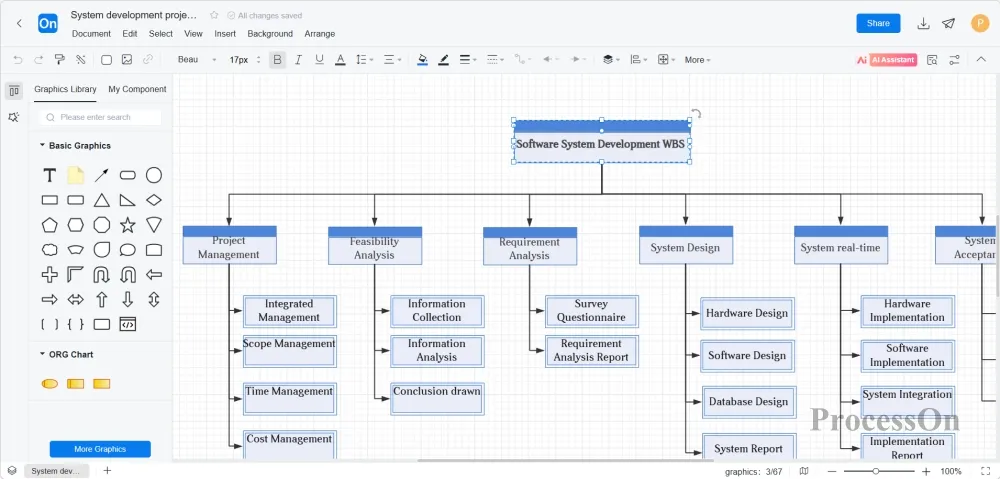
Task: Select the format painter tool
Action: pyautogui.click(x=59, y=60)
